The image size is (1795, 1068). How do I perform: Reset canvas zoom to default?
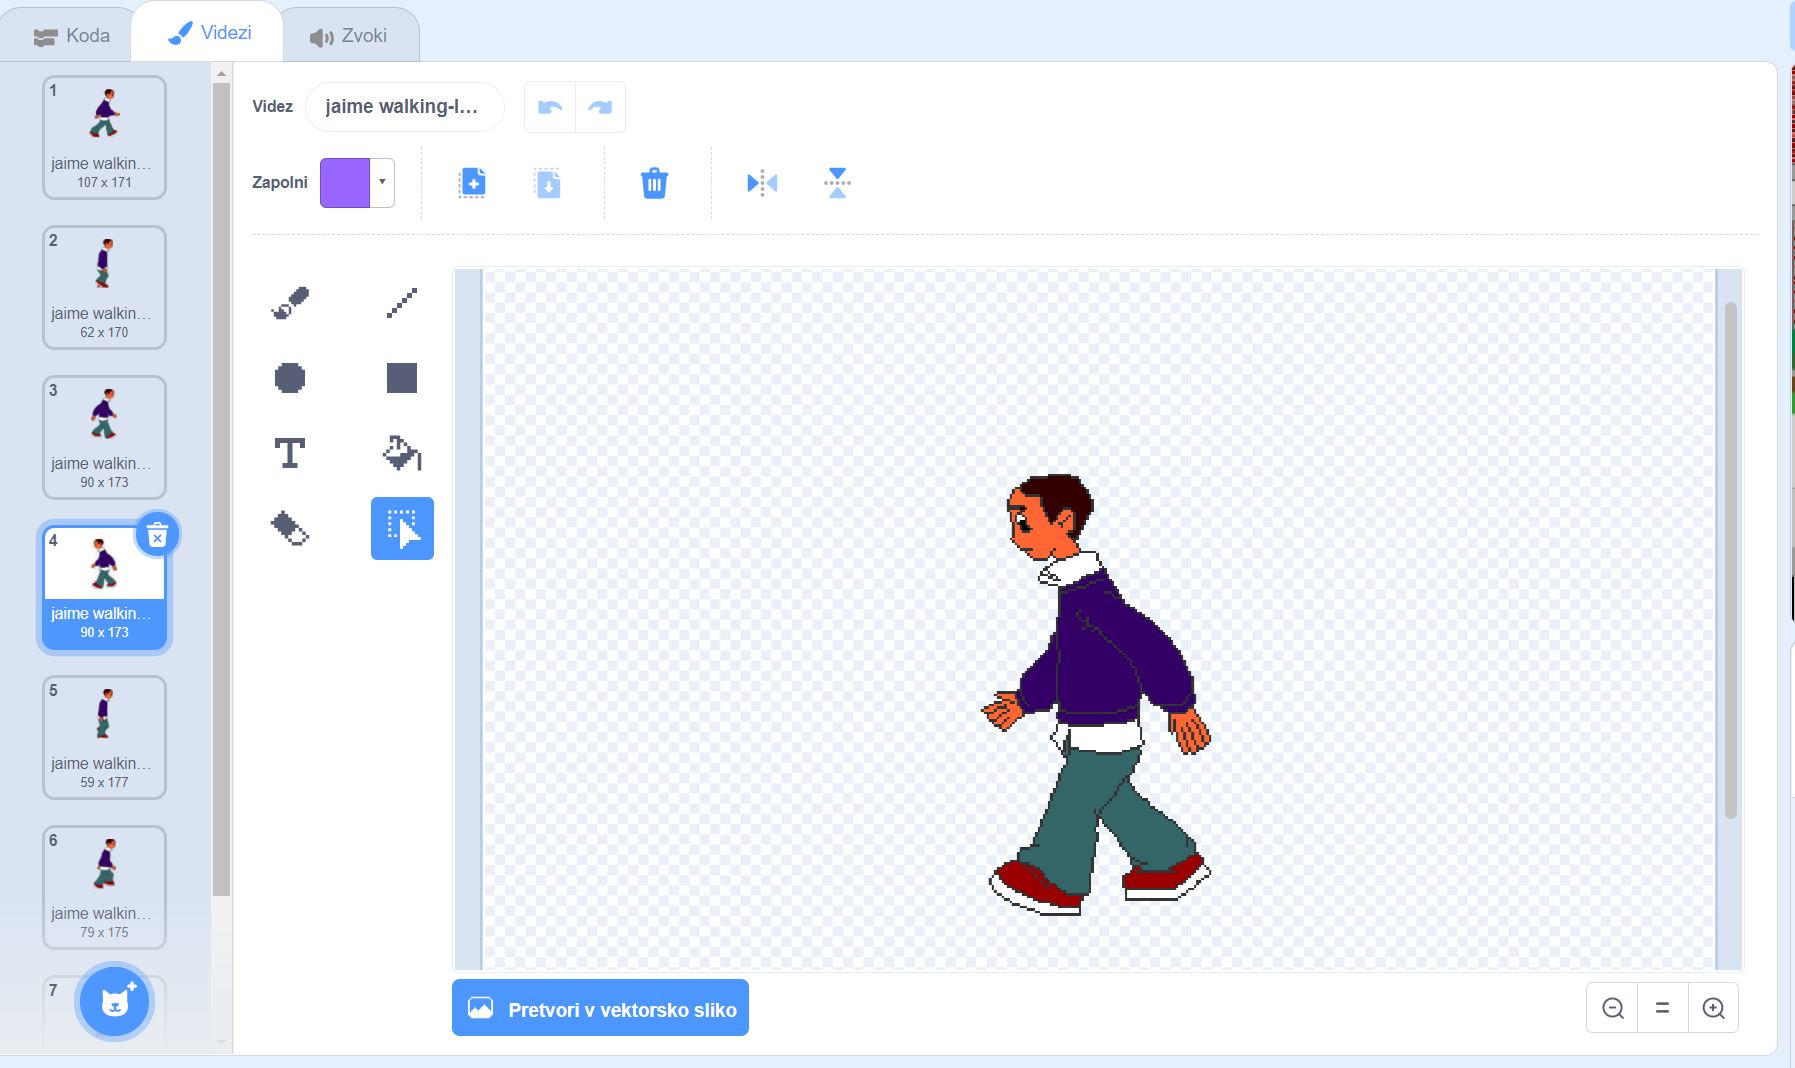pos(1662,1008)
